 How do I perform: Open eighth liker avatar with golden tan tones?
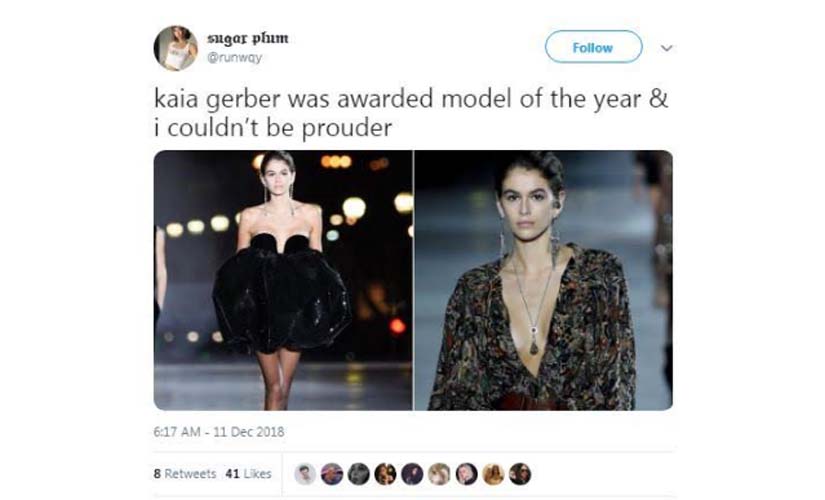[493, 474]
